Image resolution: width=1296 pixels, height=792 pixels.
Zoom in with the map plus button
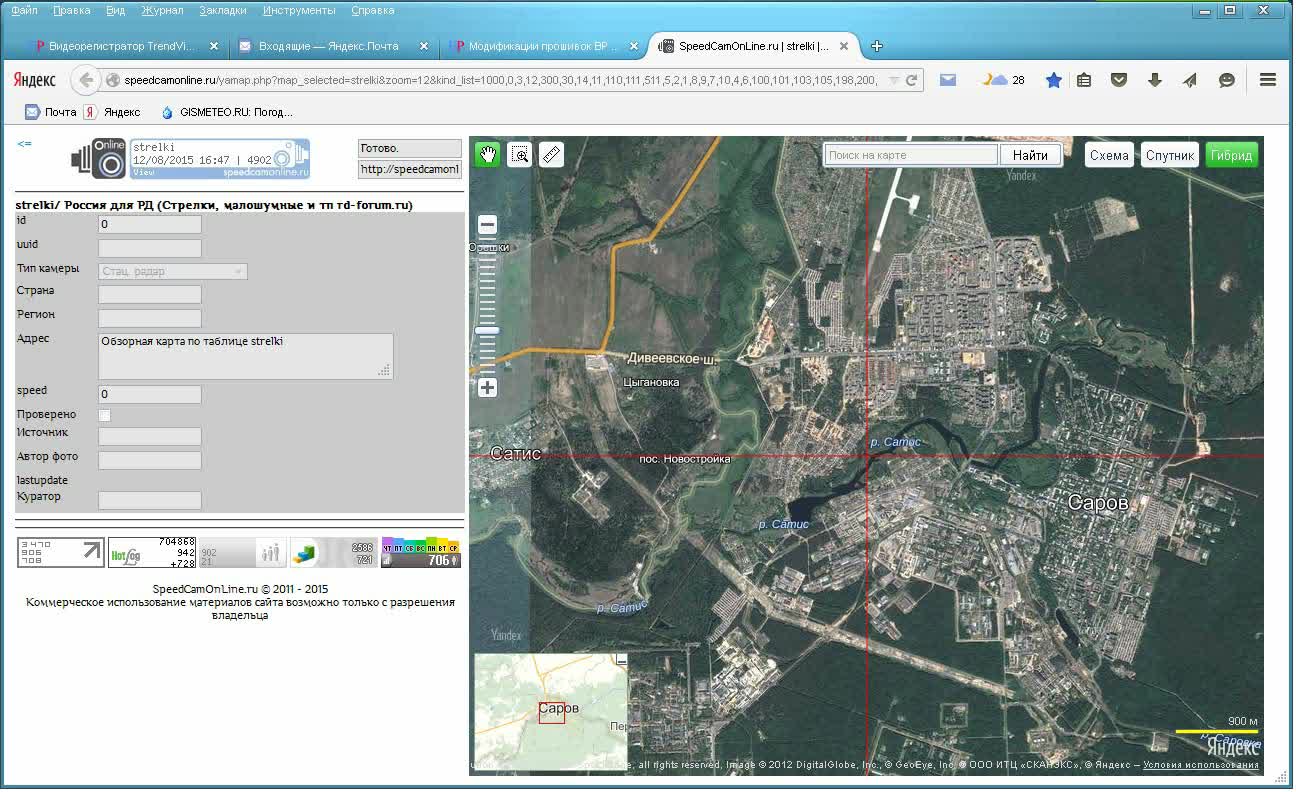click(487, 388)
